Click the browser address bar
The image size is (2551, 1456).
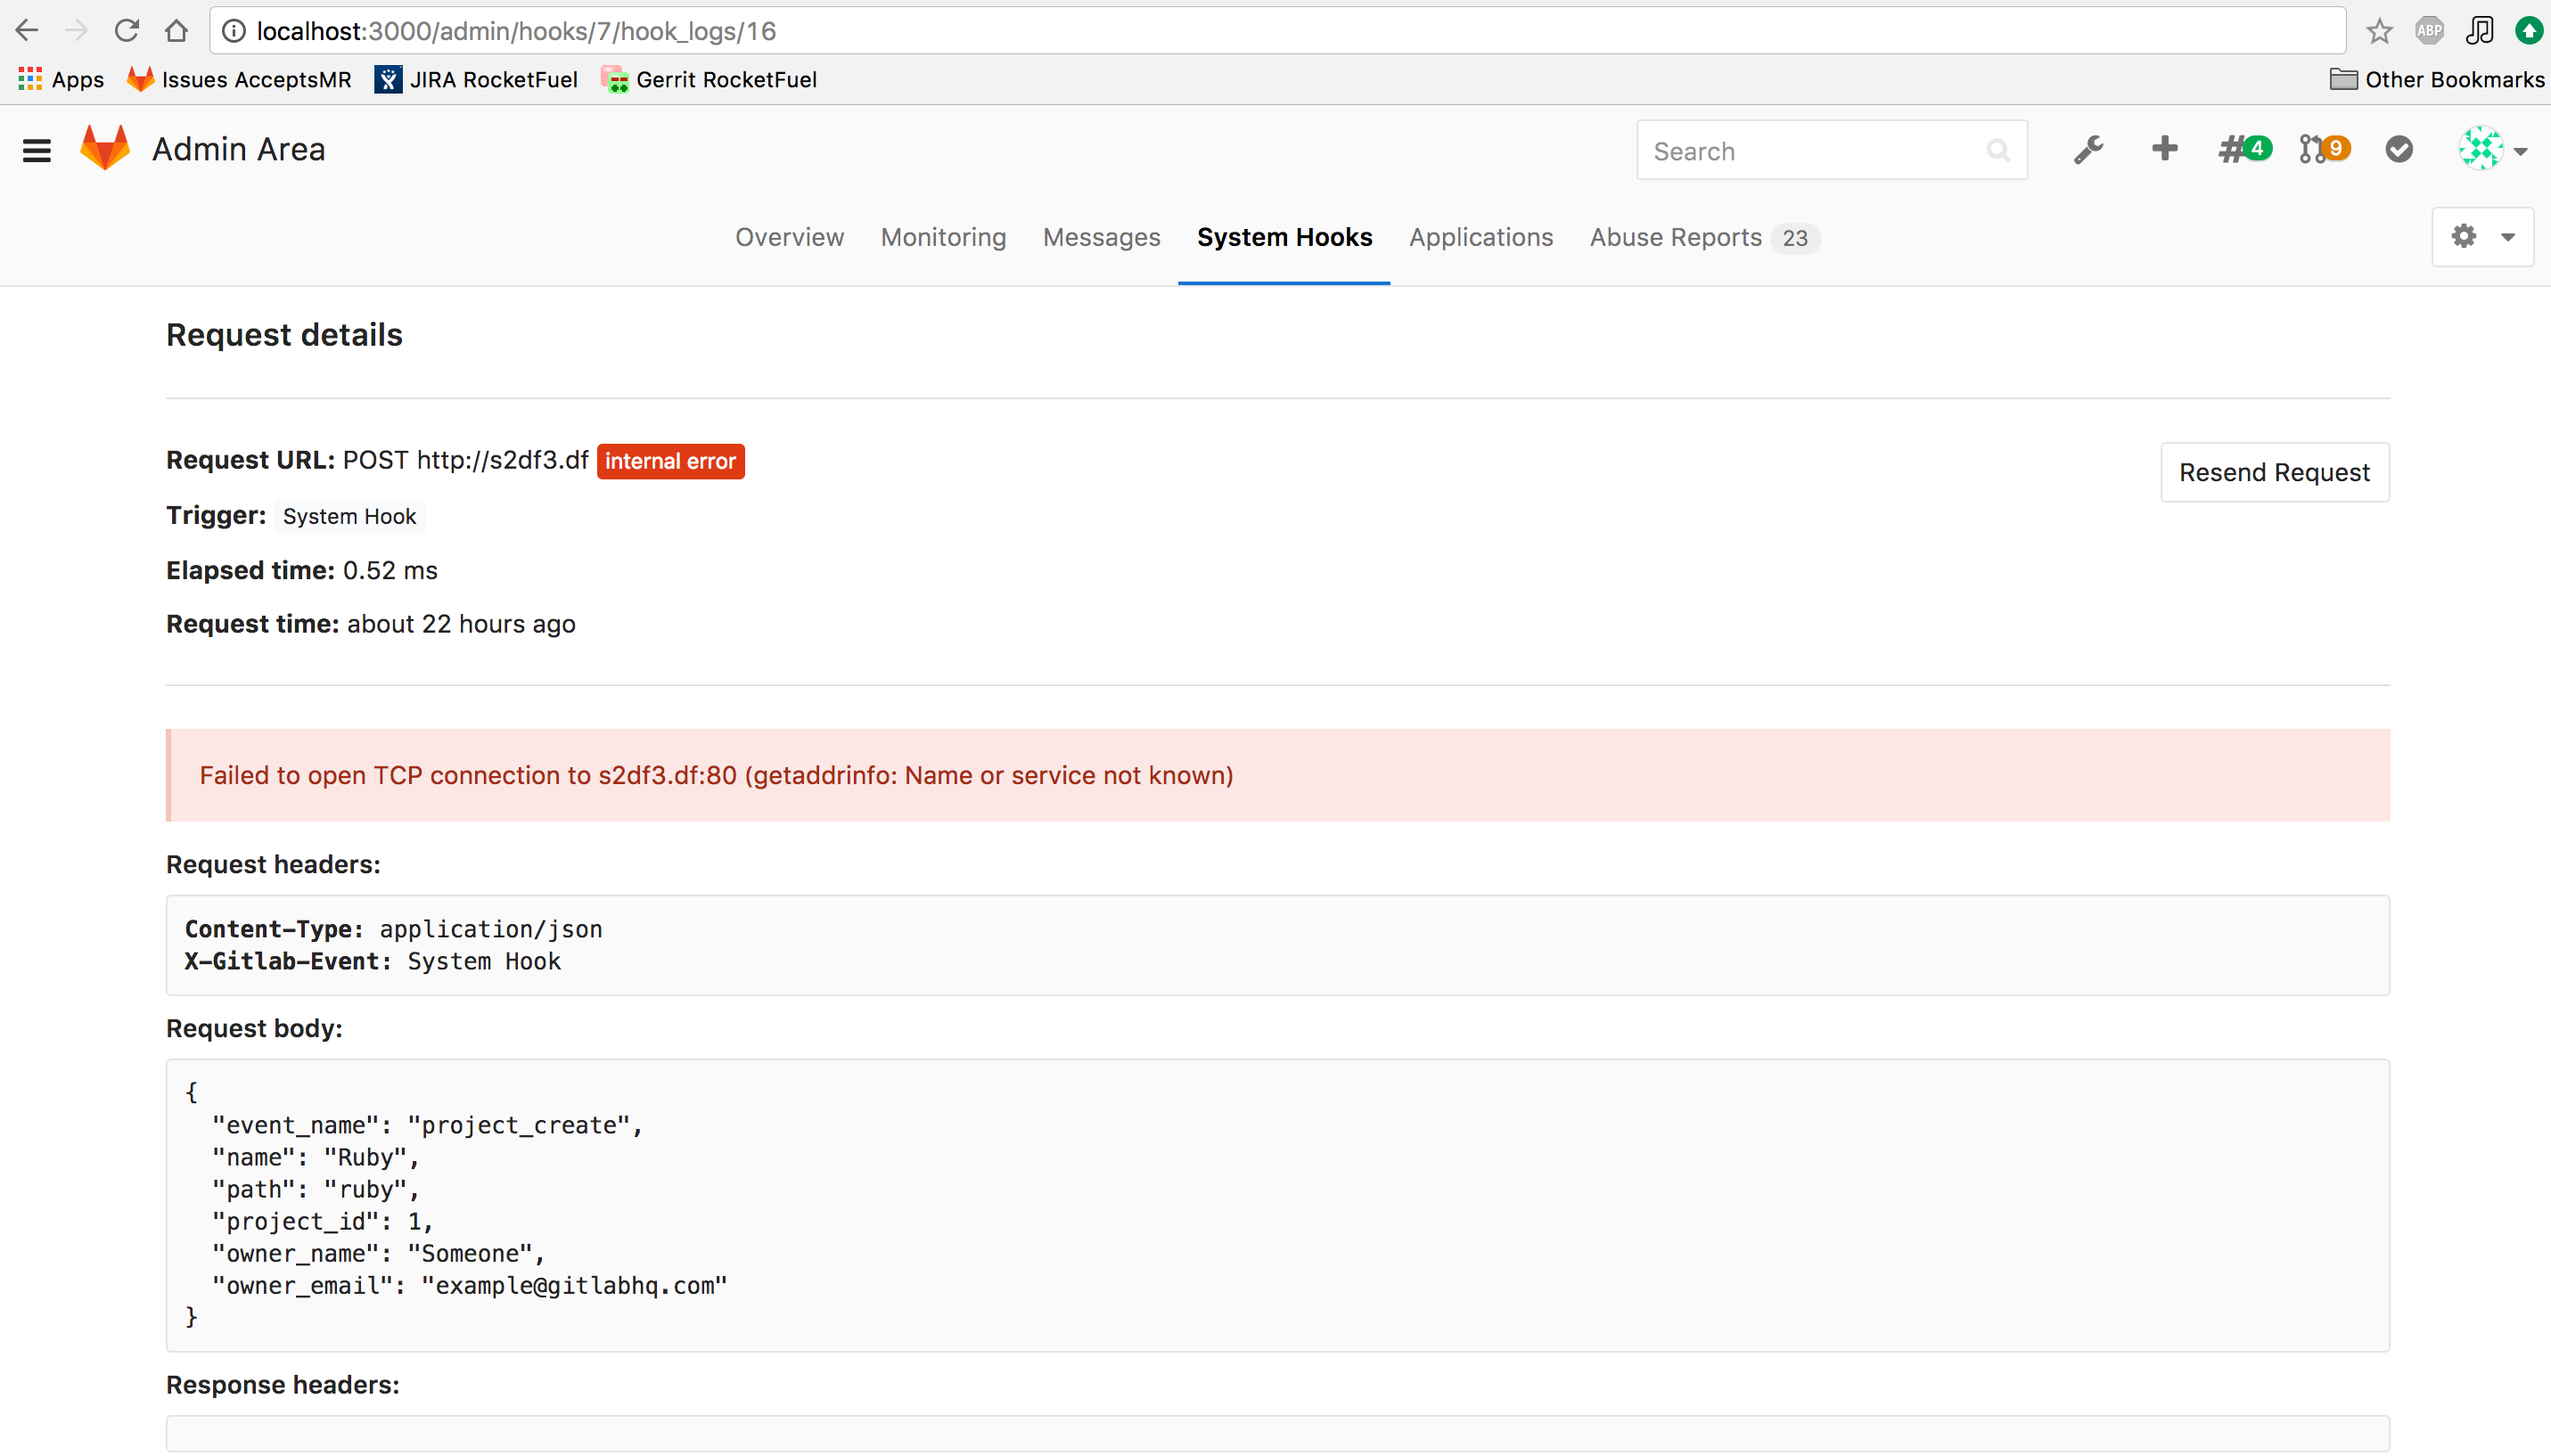1200,31
